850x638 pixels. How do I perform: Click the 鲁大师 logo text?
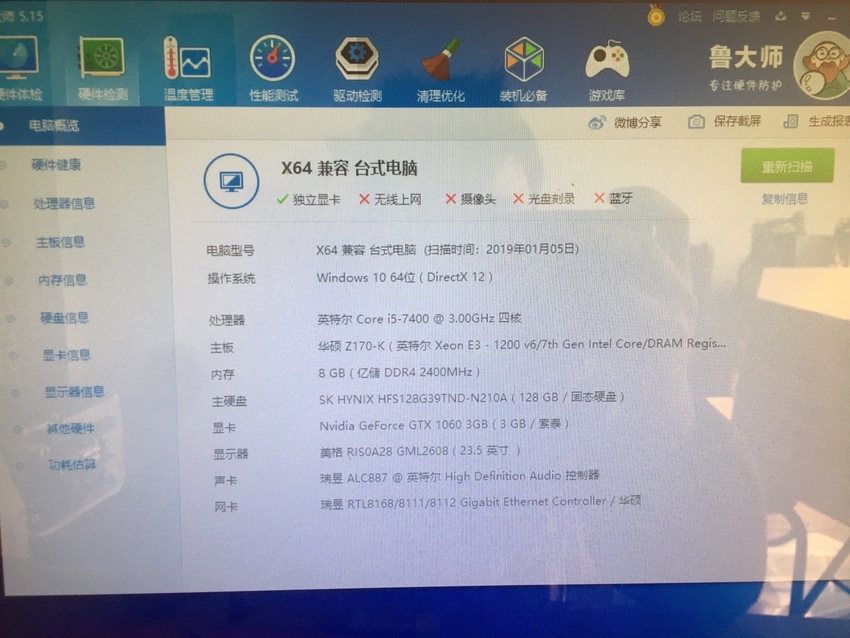tap(746, 57)
